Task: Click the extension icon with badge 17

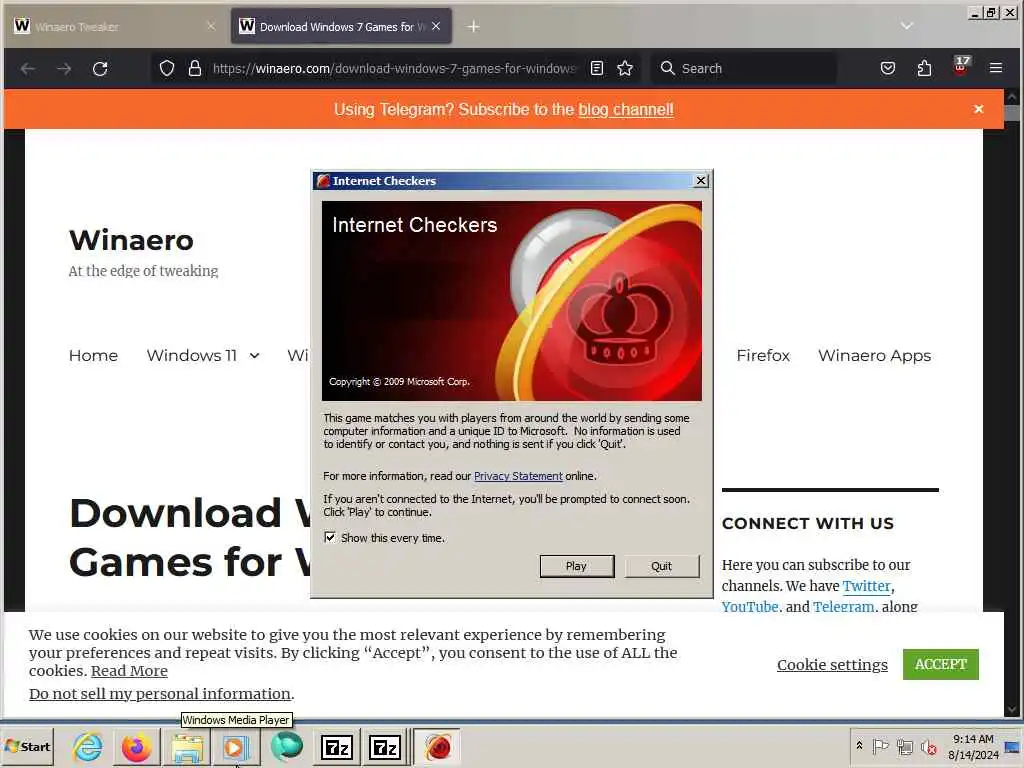Action: (961, 67)
